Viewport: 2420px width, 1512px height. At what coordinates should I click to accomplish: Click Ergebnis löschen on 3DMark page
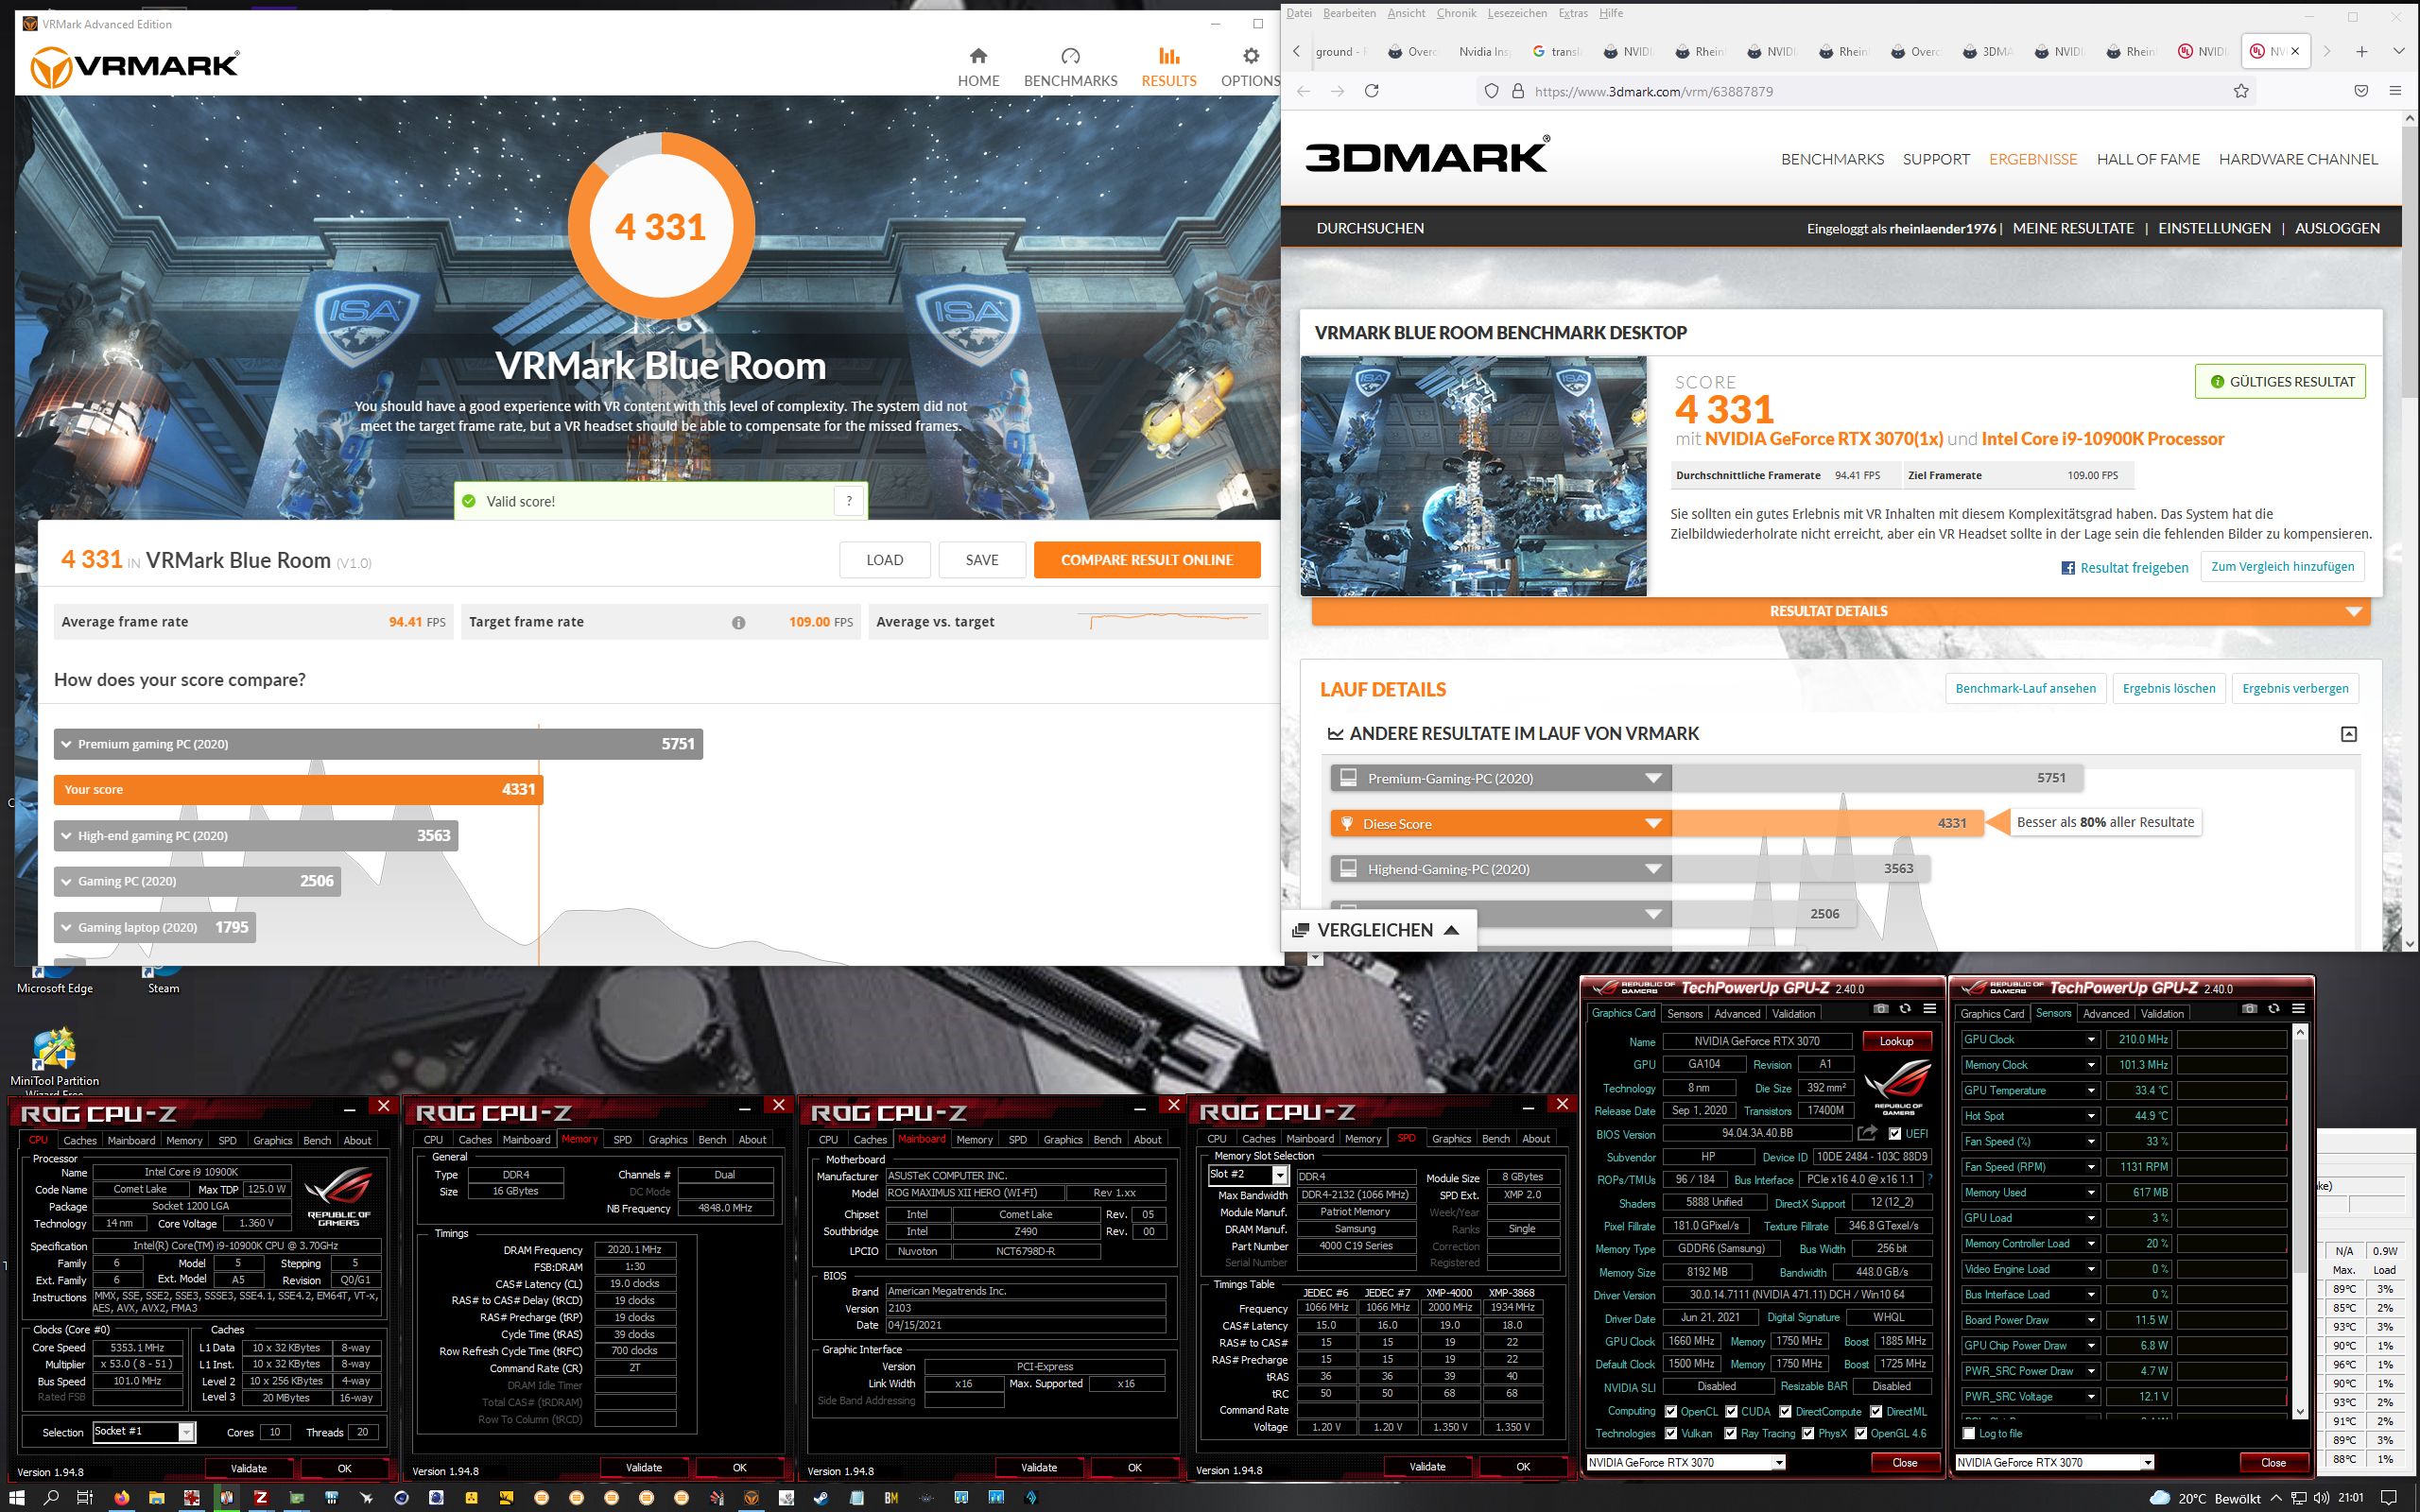[x=2169, y=688]
